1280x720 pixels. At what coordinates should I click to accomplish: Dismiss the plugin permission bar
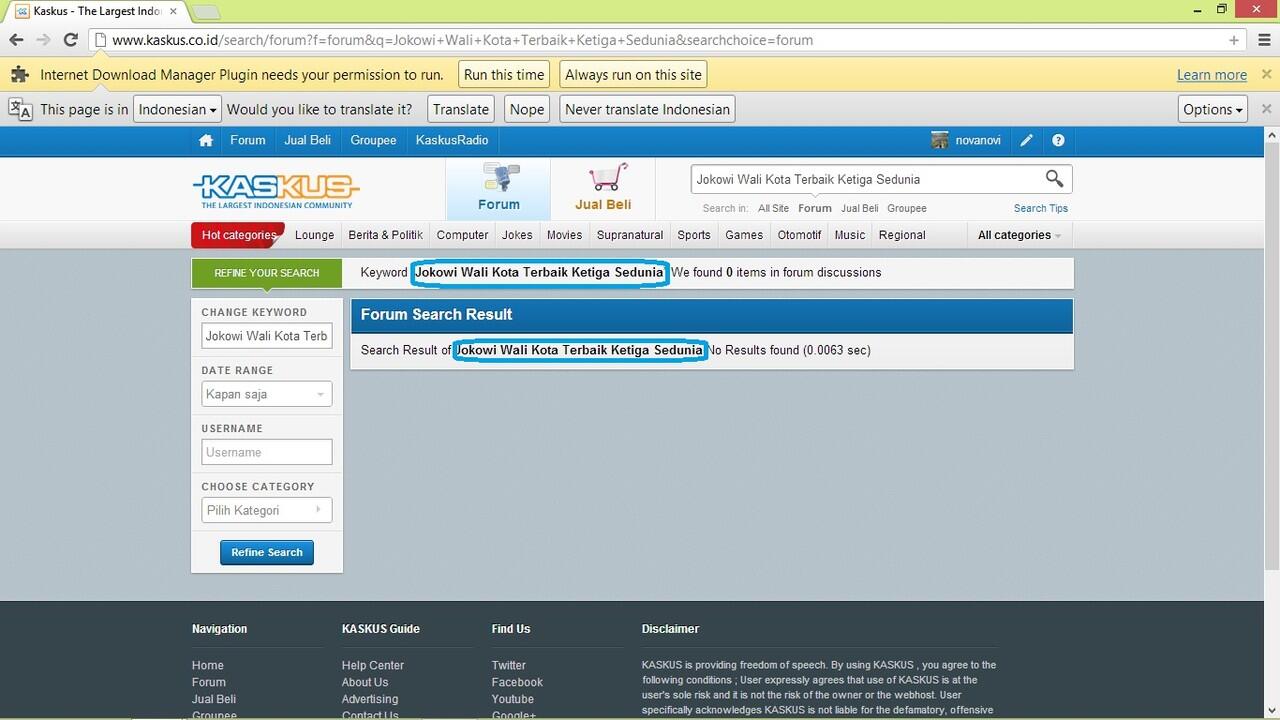click(1266, 75)
